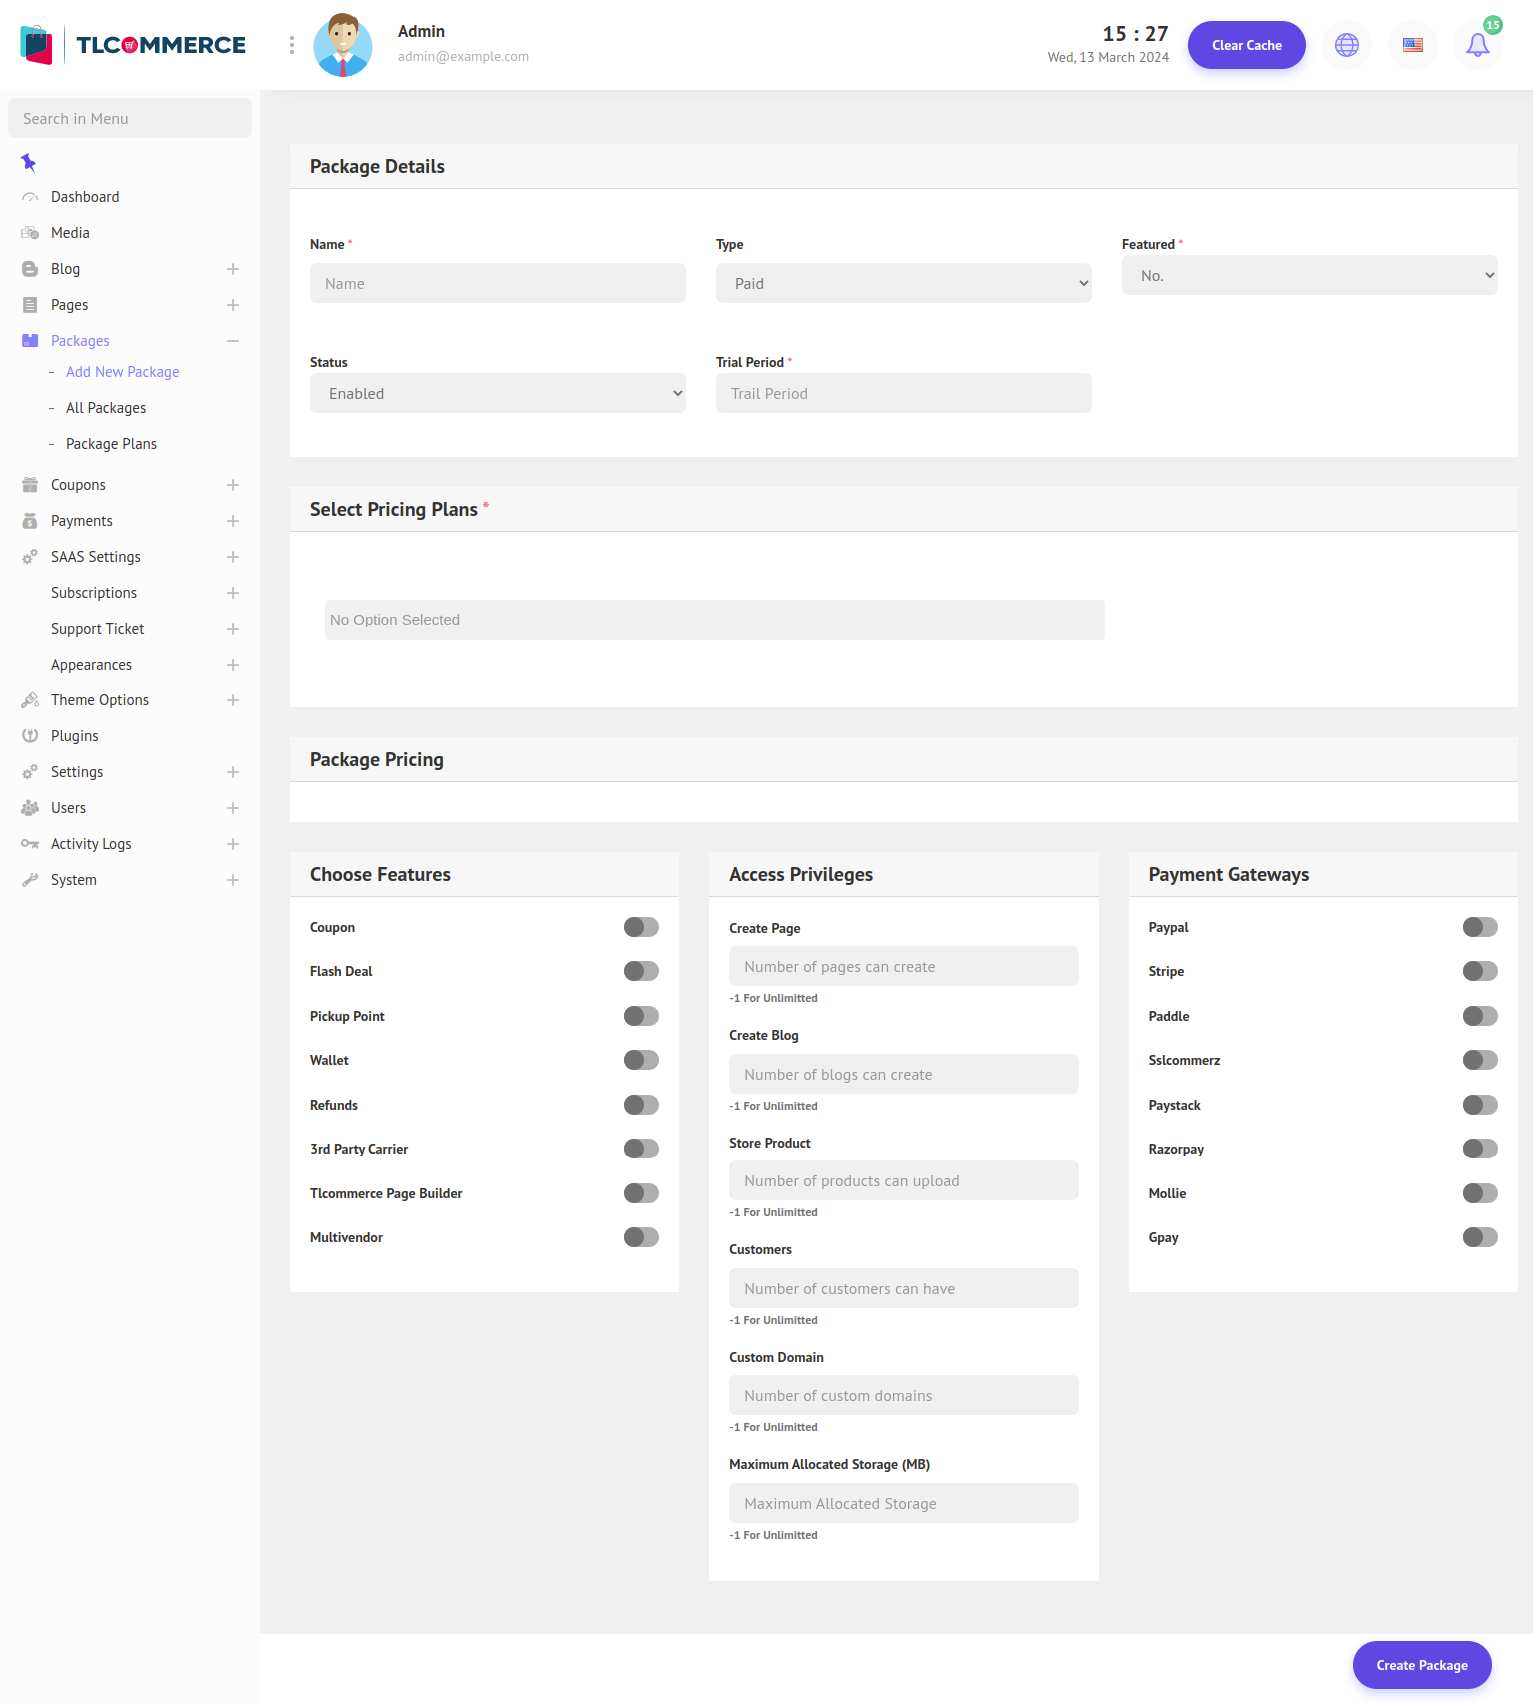The image size is (1533, 1704).
Task: Click the notification bell icon
Action: click(1477, 45)
